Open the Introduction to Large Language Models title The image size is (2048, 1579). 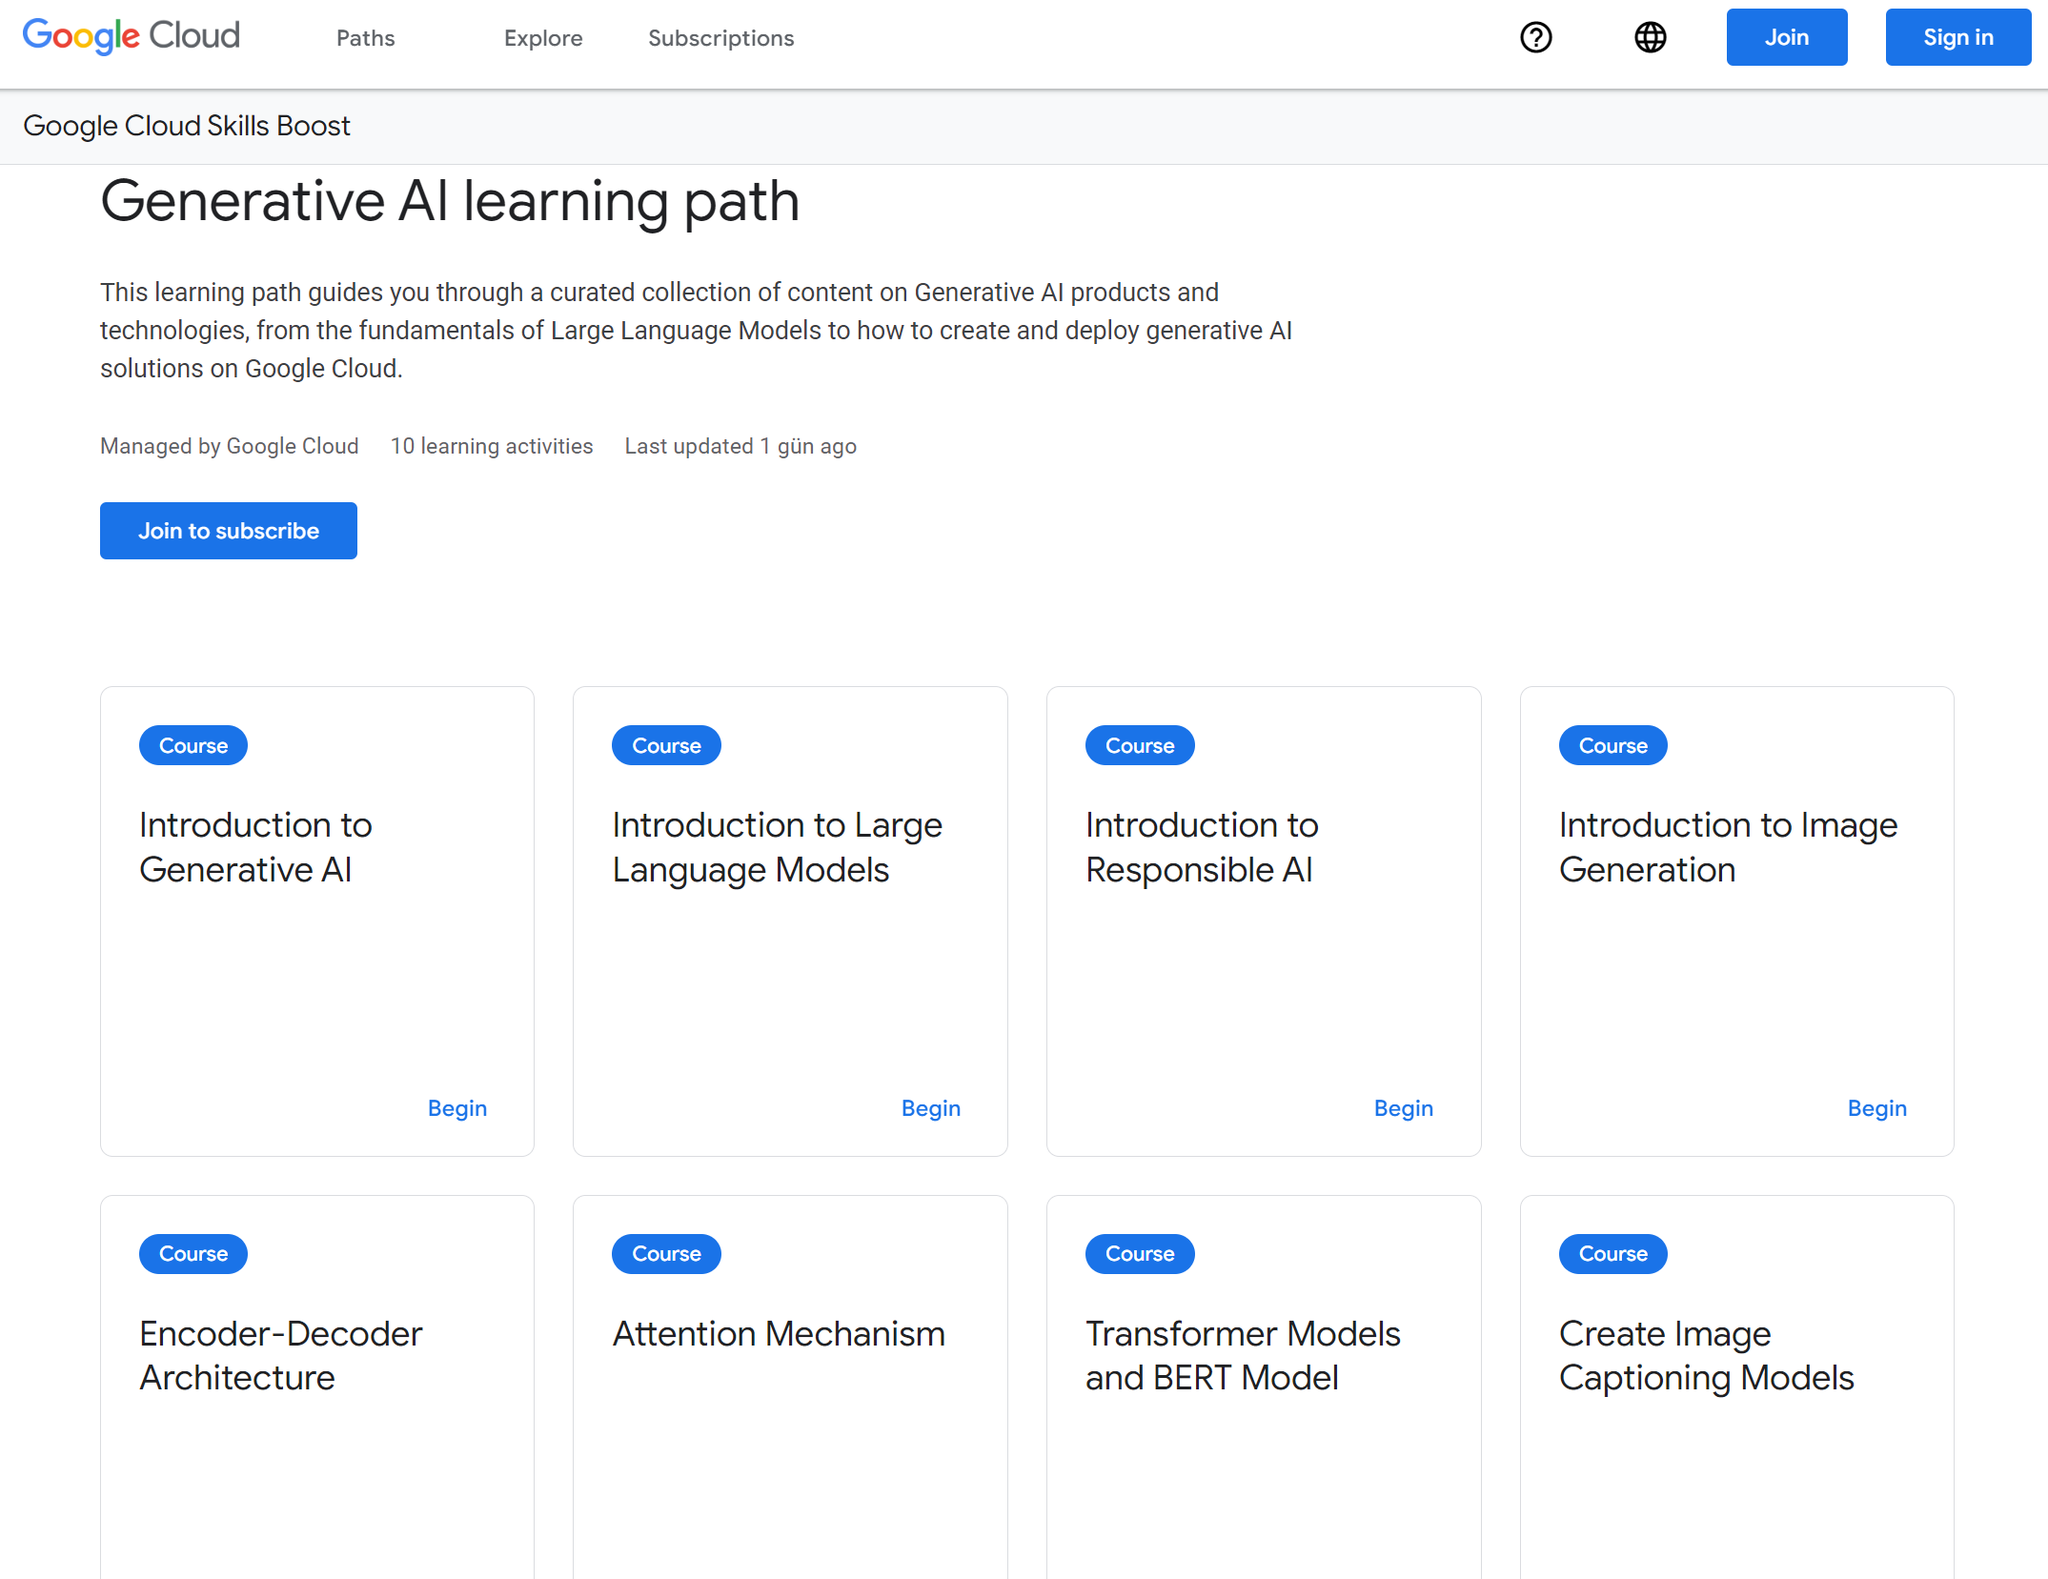point(777,847)
